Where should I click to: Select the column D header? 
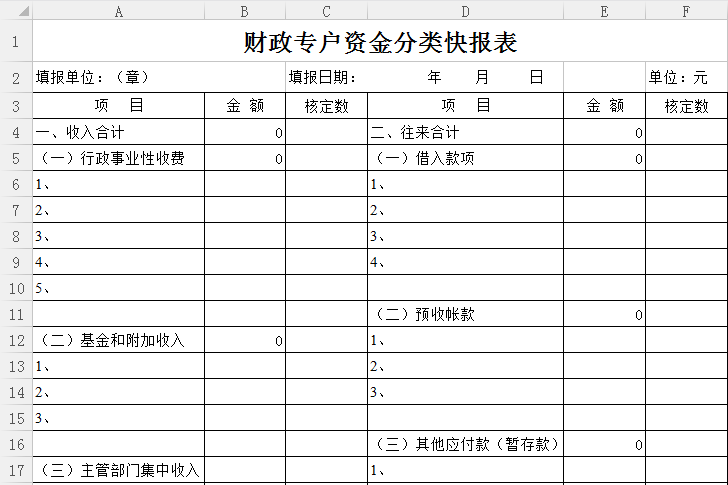[x=465, y=11]
